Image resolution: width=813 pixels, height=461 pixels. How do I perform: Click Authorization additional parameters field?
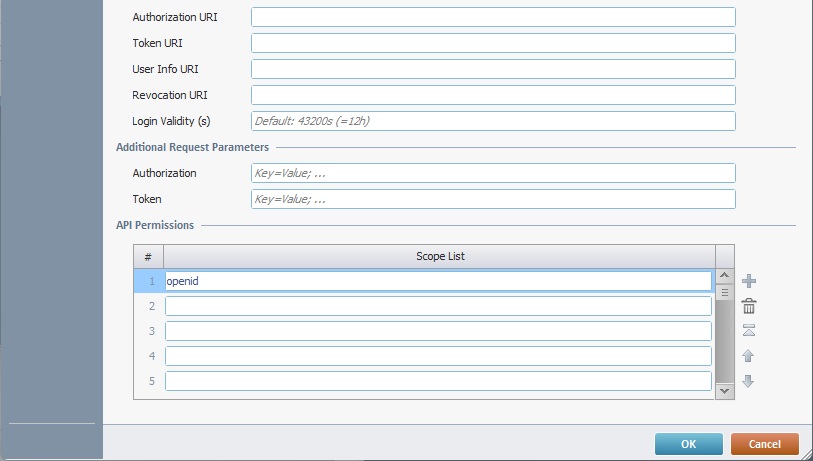tap(493, 173)
